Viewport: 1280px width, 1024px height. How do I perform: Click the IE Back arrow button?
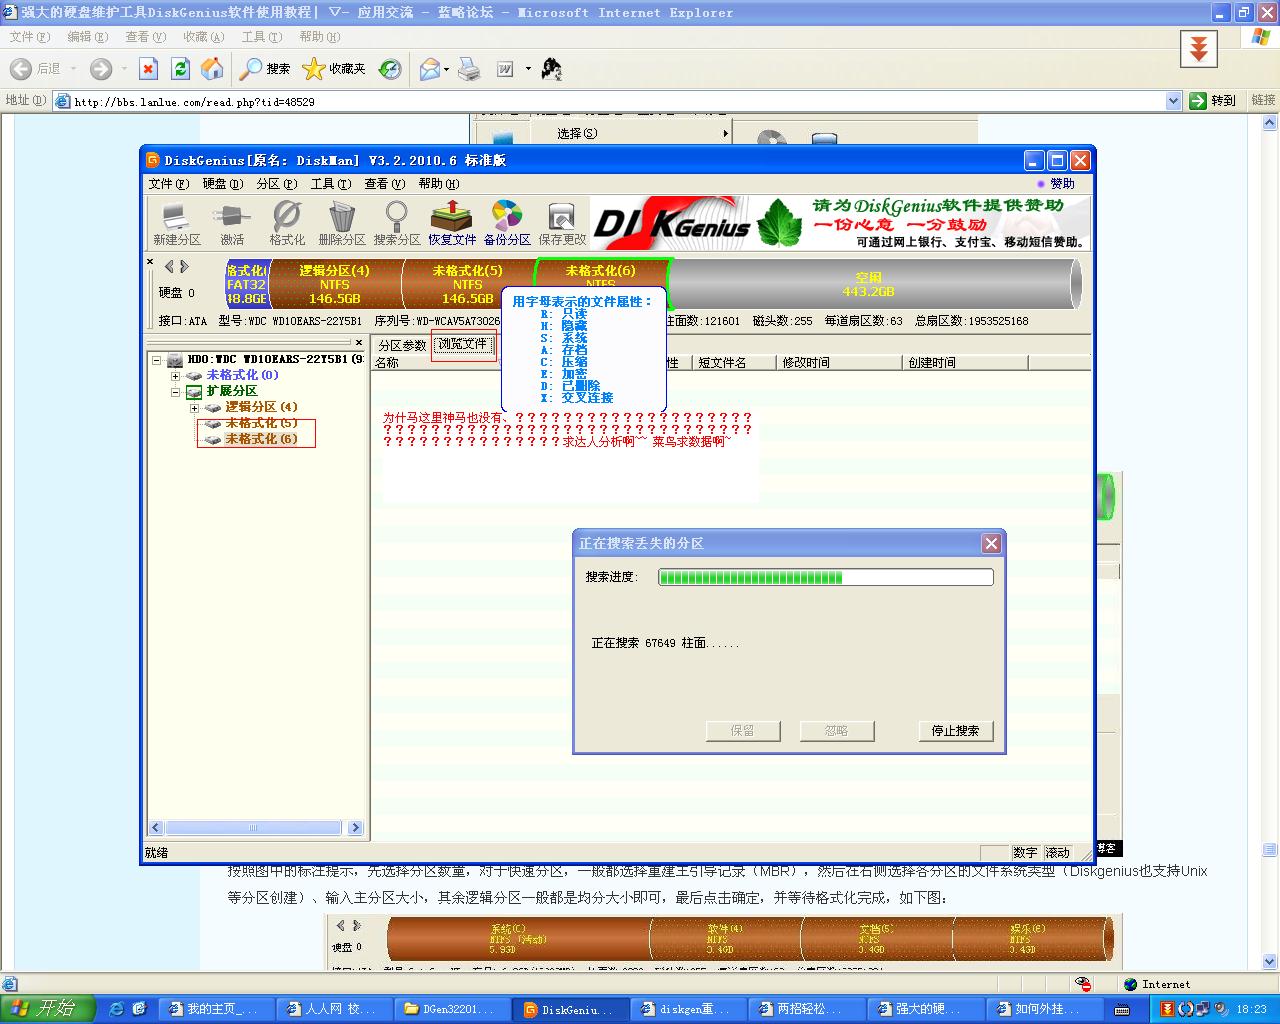[x=21, y=69]
